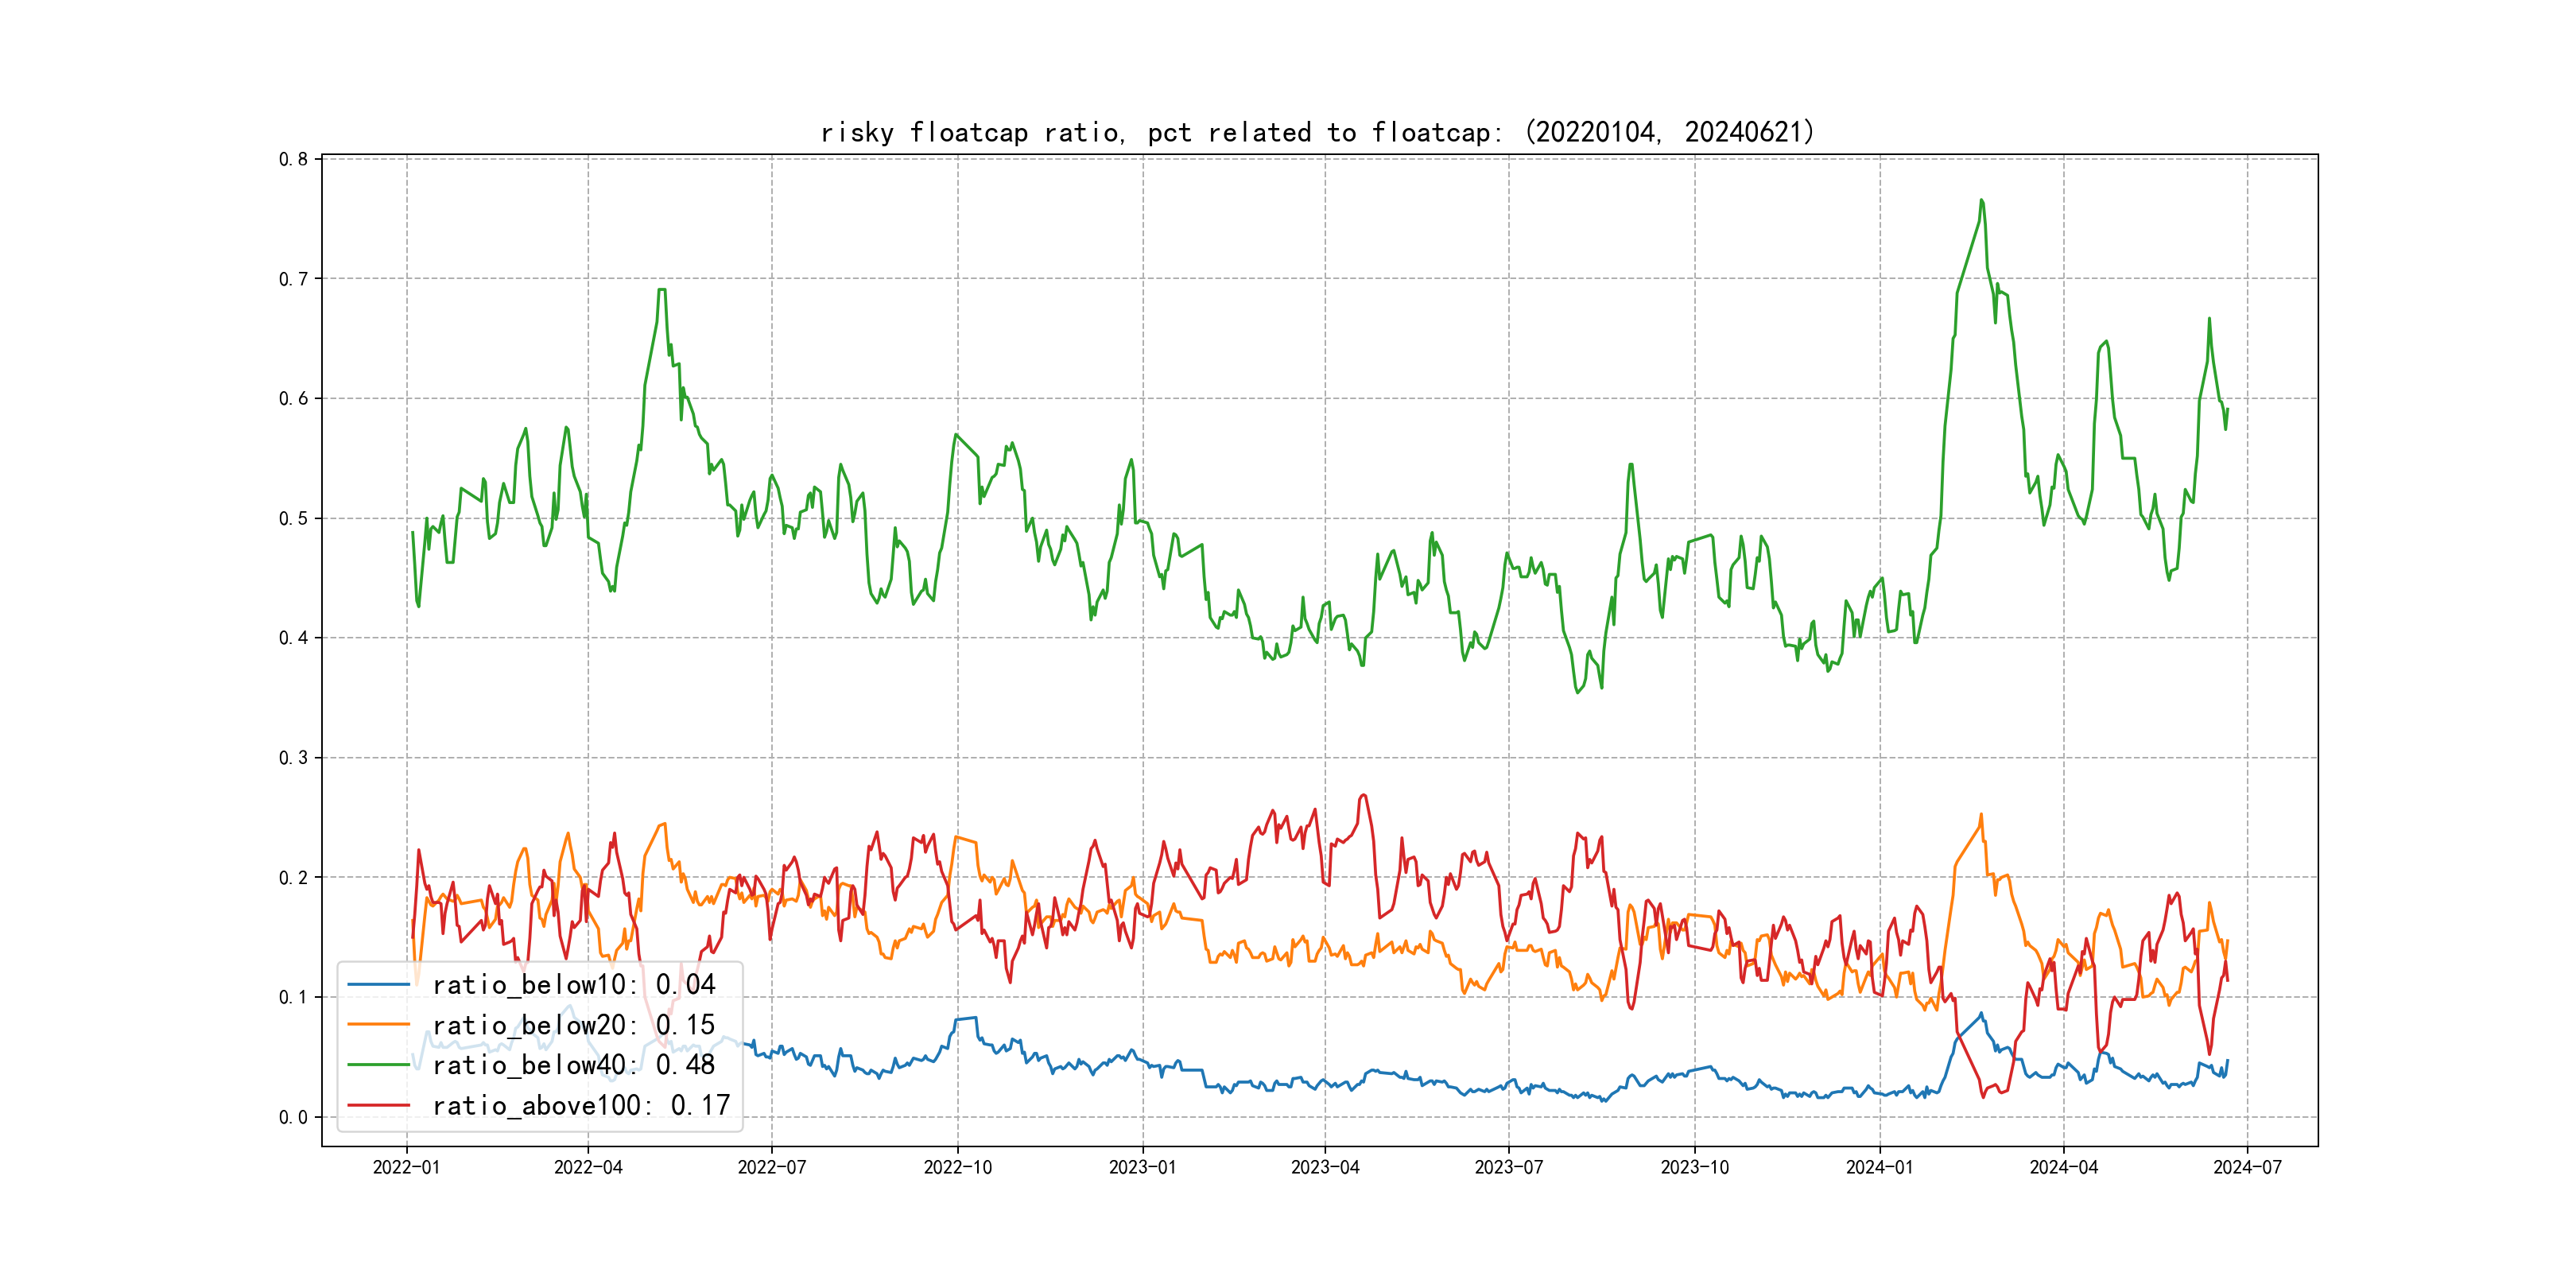This screenshot has height=1288, width=2576.
Task: Click the 2023-07 x-axis tick label
Action: pos(1508,1167)
